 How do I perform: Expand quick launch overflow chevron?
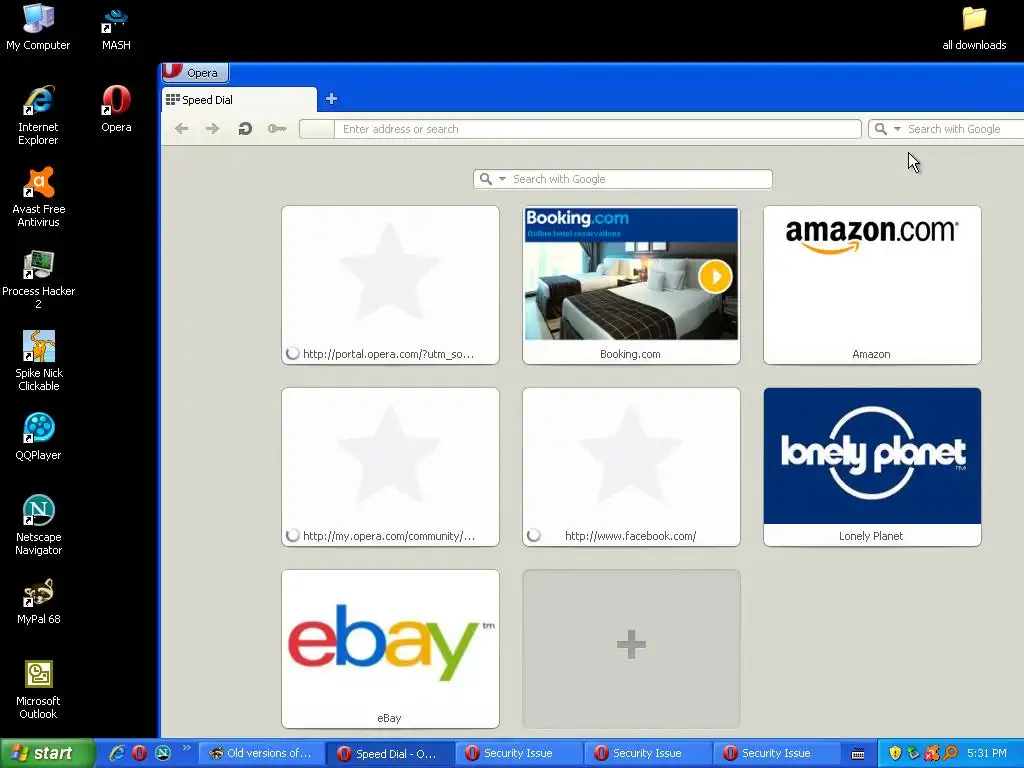(x=186, y=748)
